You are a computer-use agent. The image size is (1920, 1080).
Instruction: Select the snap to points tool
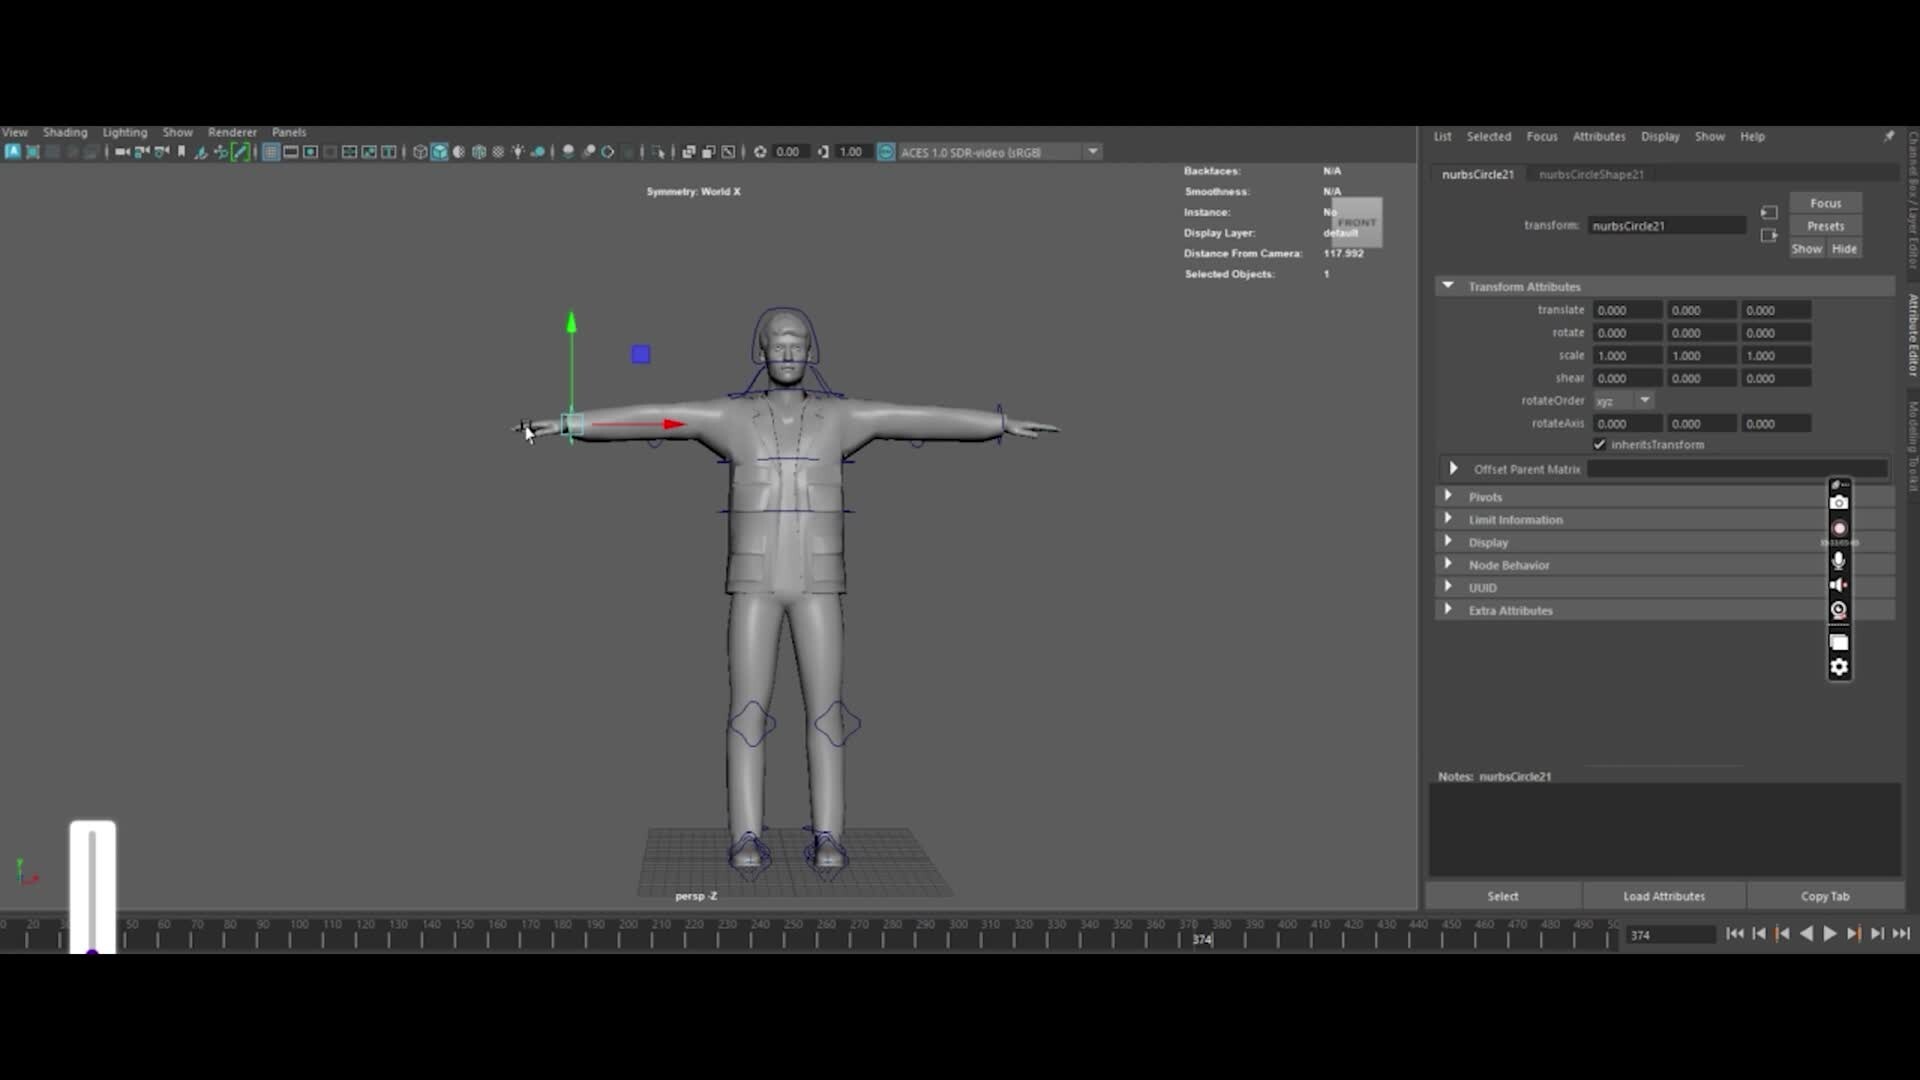click(x=221, y=152)
